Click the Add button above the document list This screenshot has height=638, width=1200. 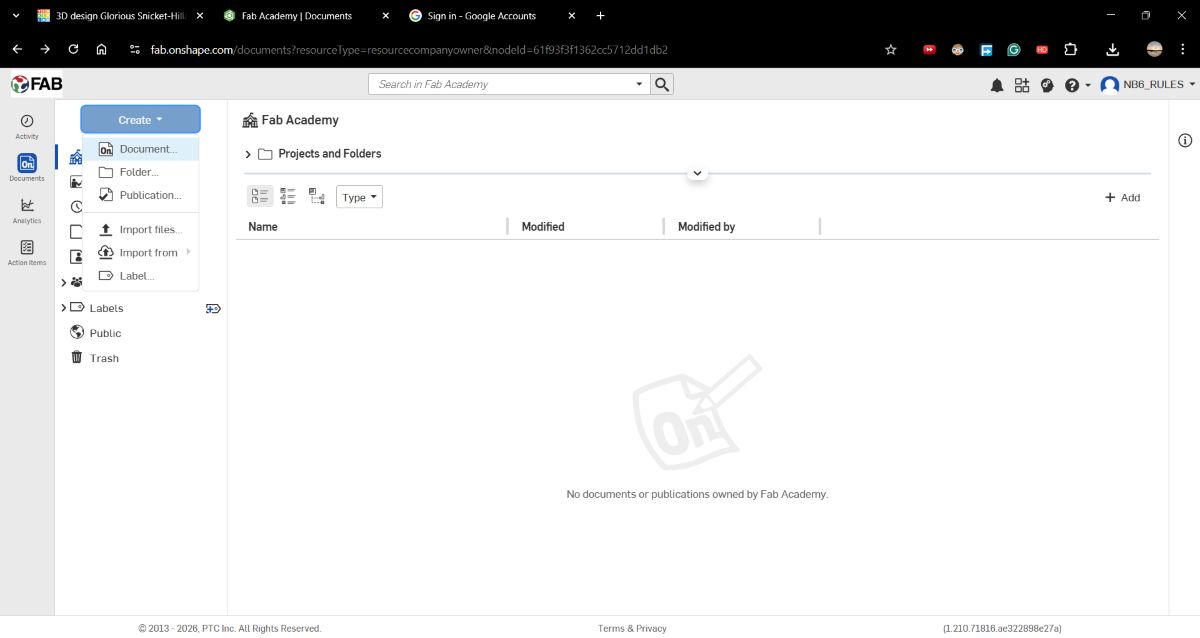(1122, 197)
